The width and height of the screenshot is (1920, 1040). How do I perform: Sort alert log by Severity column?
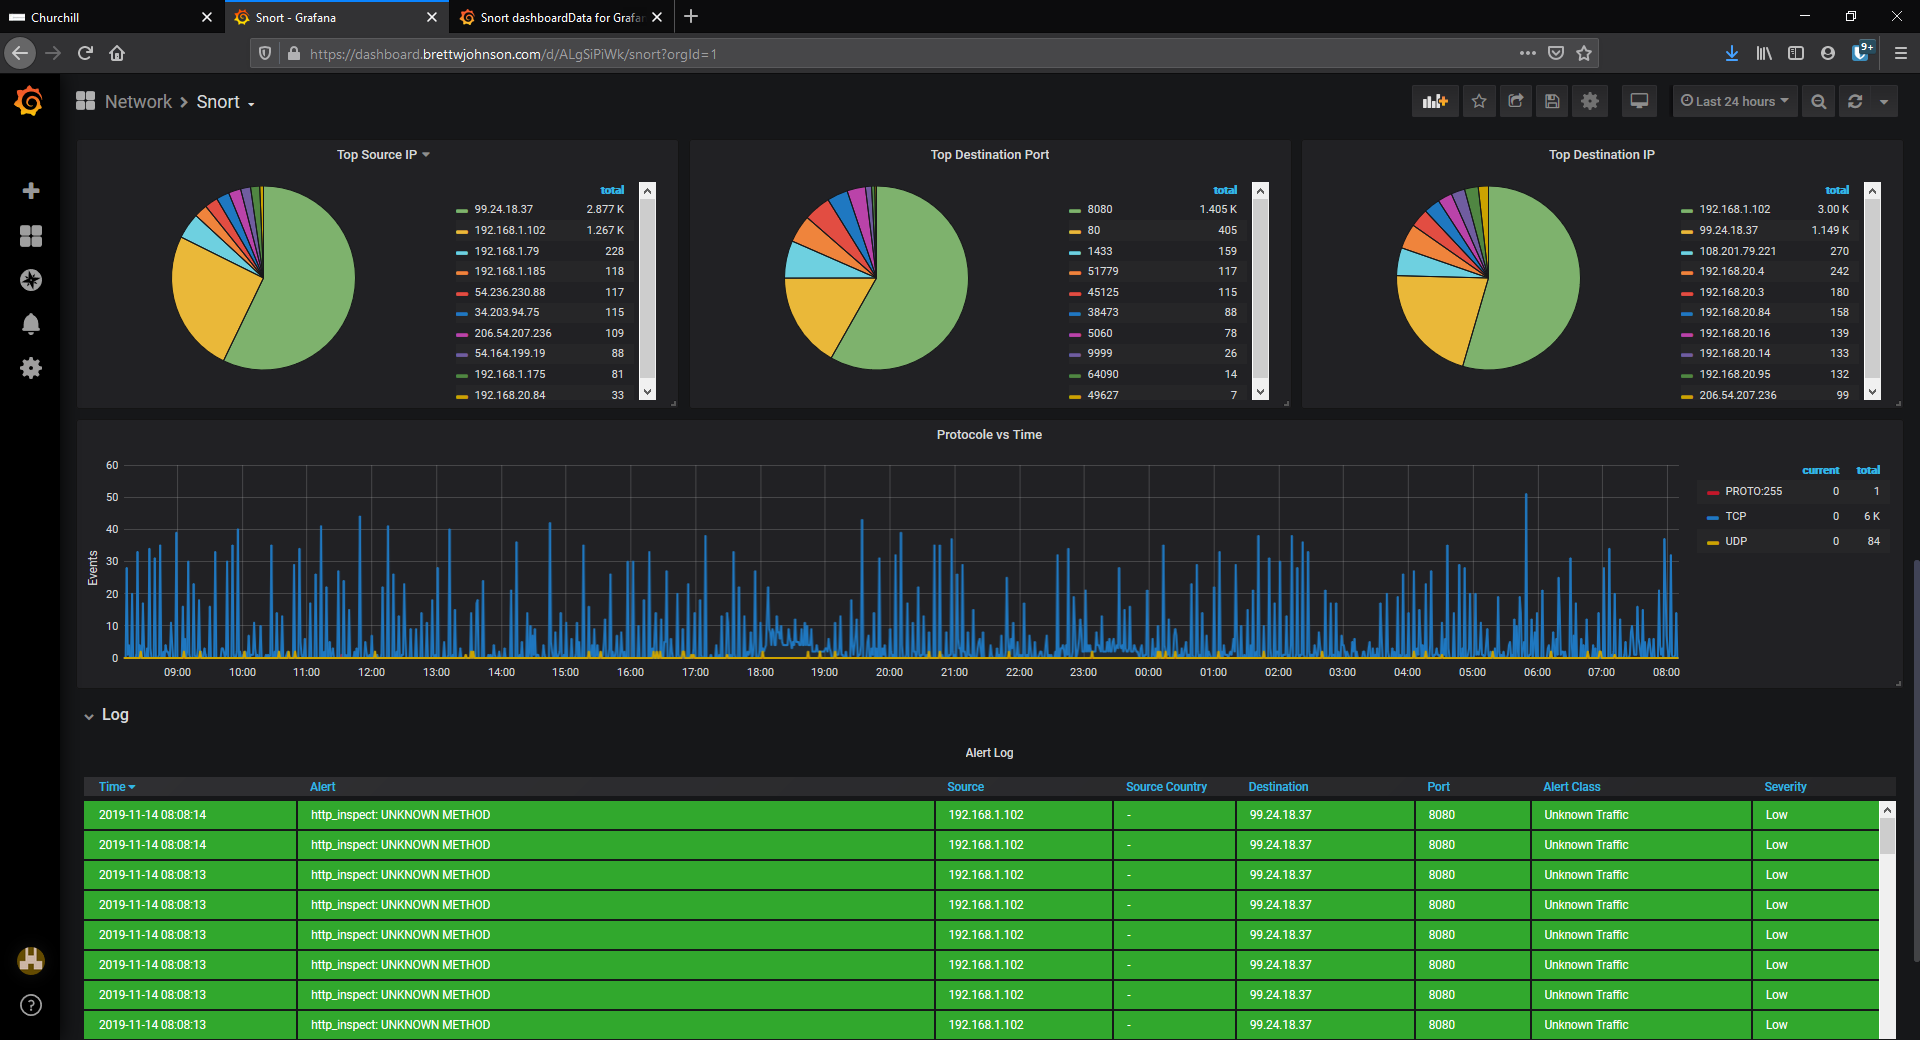[x=1785, y=787]
